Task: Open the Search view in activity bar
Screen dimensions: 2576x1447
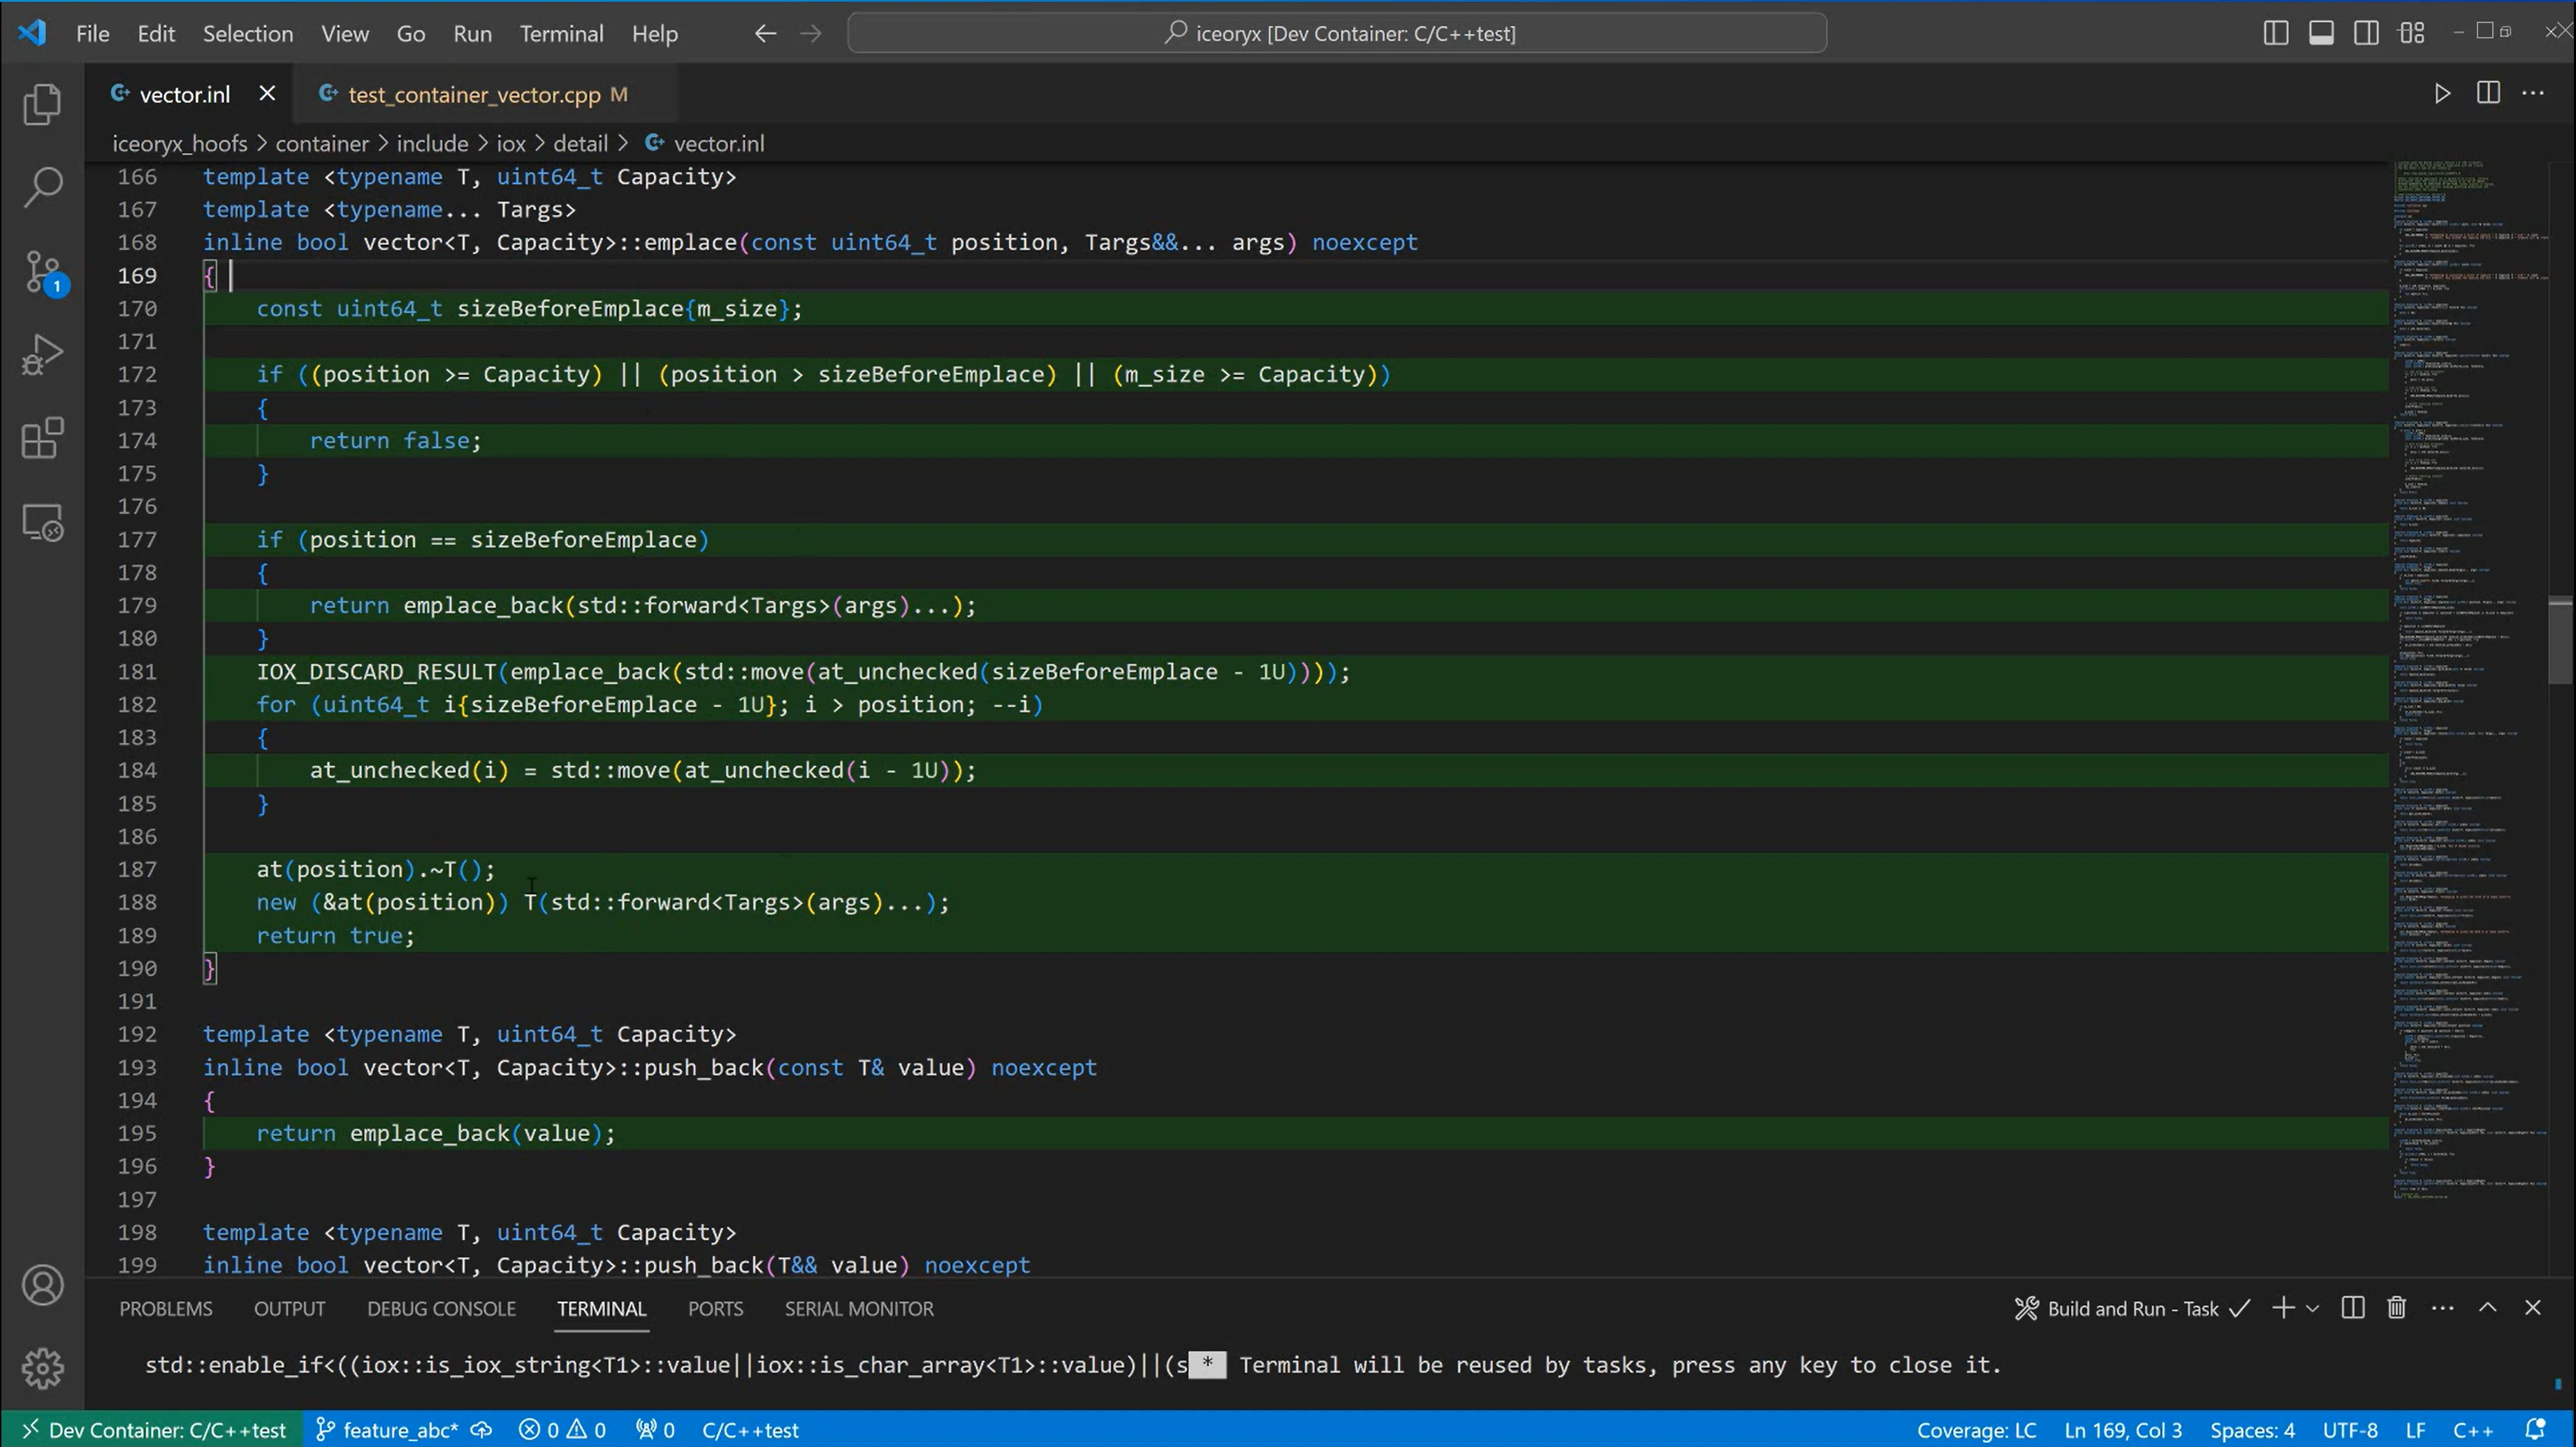Action: 42,187
